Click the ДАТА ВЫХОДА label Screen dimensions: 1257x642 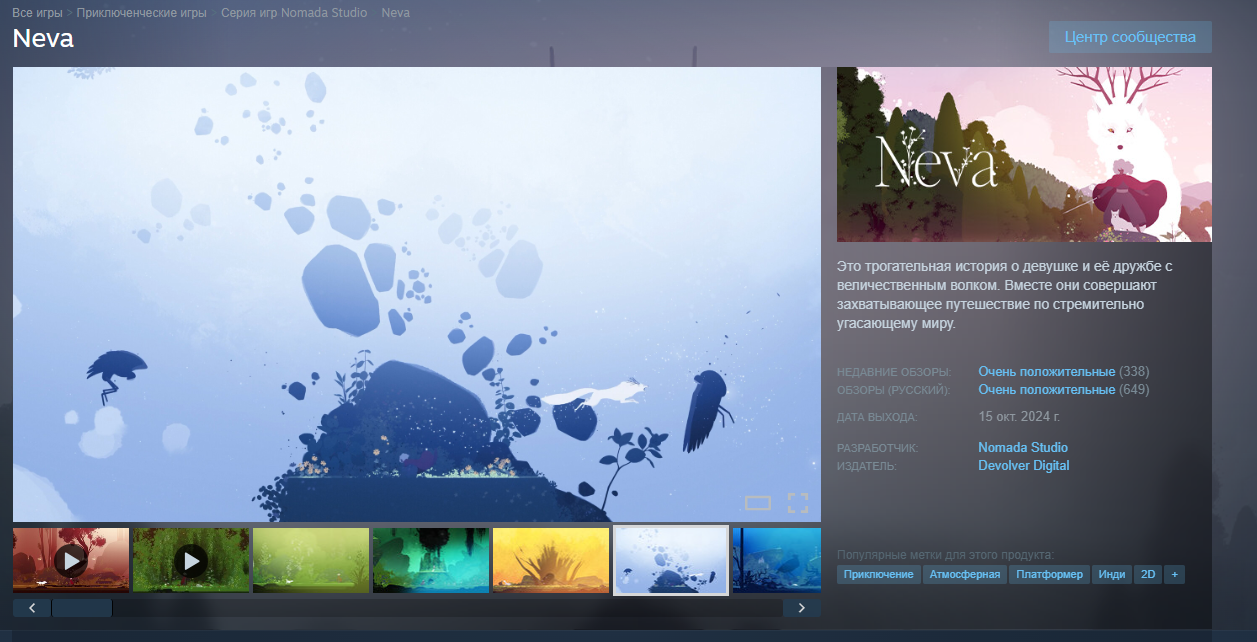pyautogui.click(x=877, y=417)
